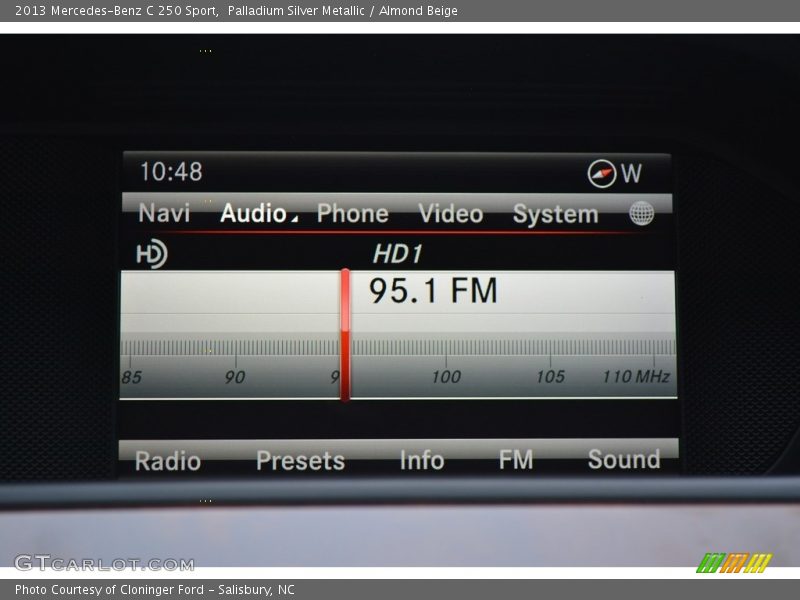
Task: Expand the Audio dropdown arrow
Action: click(294, 218)
